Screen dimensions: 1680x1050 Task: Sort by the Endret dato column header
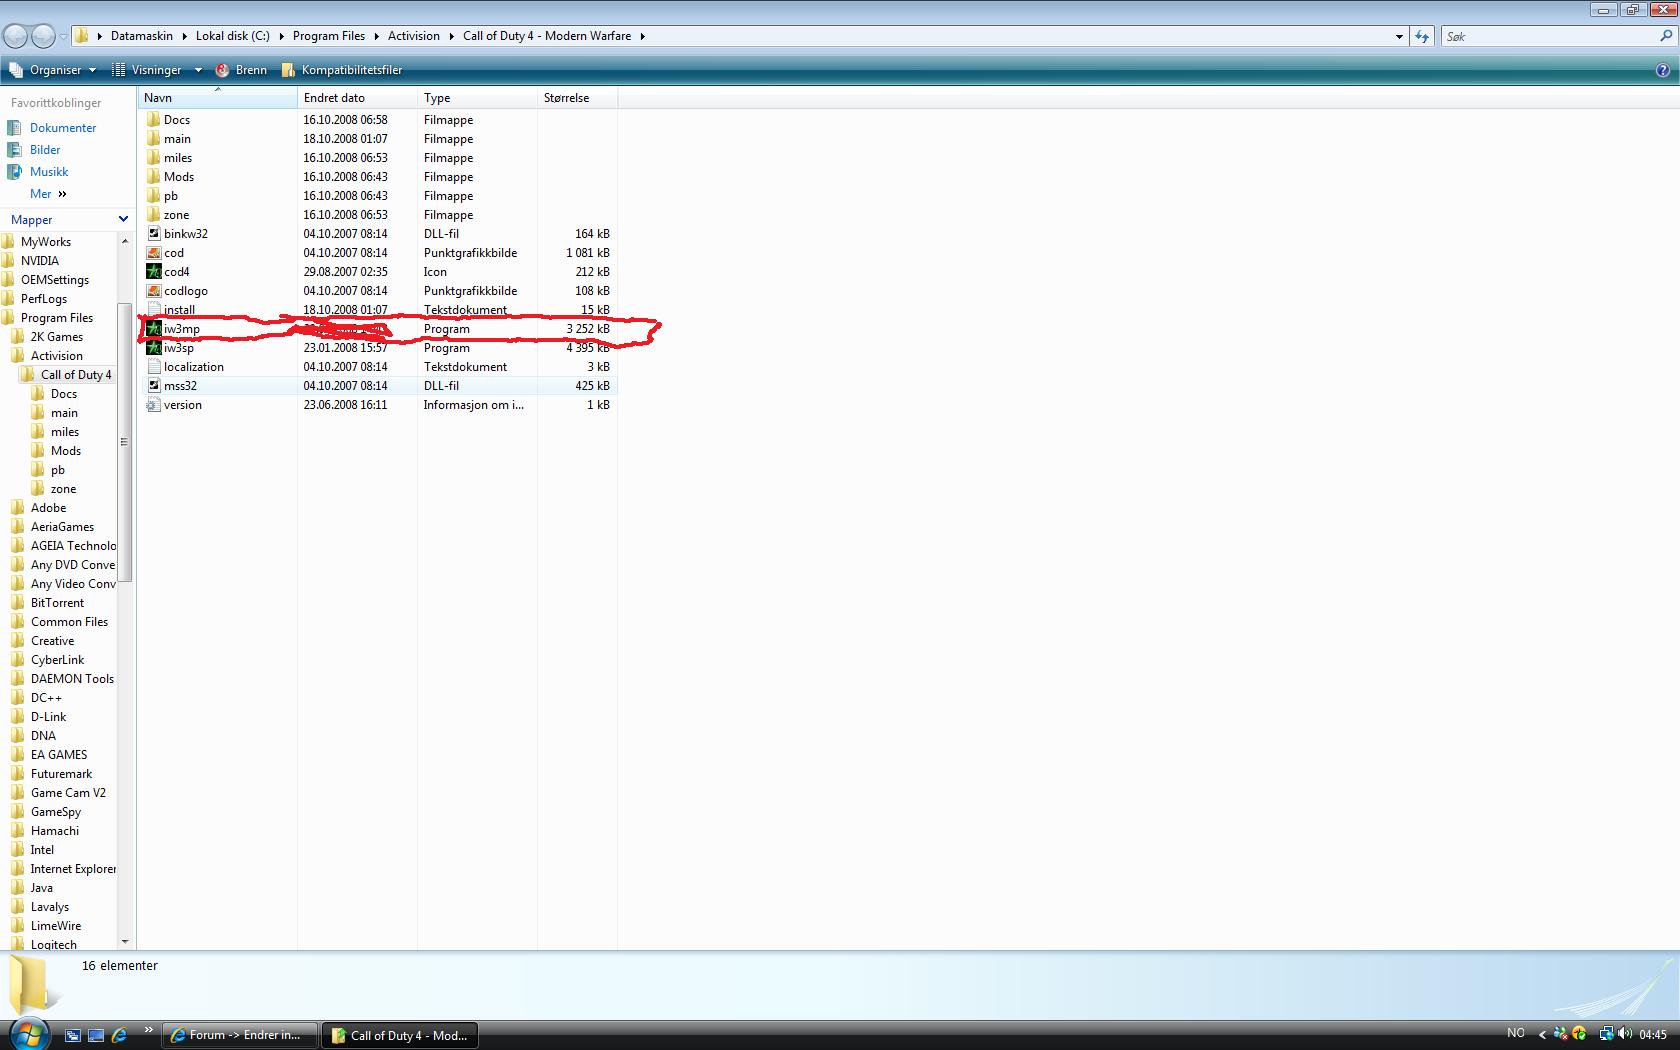coord(357,98)
